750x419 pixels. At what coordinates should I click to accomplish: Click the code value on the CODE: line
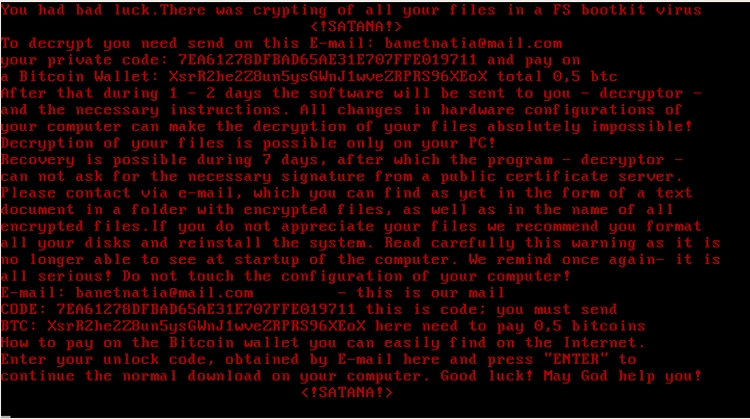click(x=206, y=309)
